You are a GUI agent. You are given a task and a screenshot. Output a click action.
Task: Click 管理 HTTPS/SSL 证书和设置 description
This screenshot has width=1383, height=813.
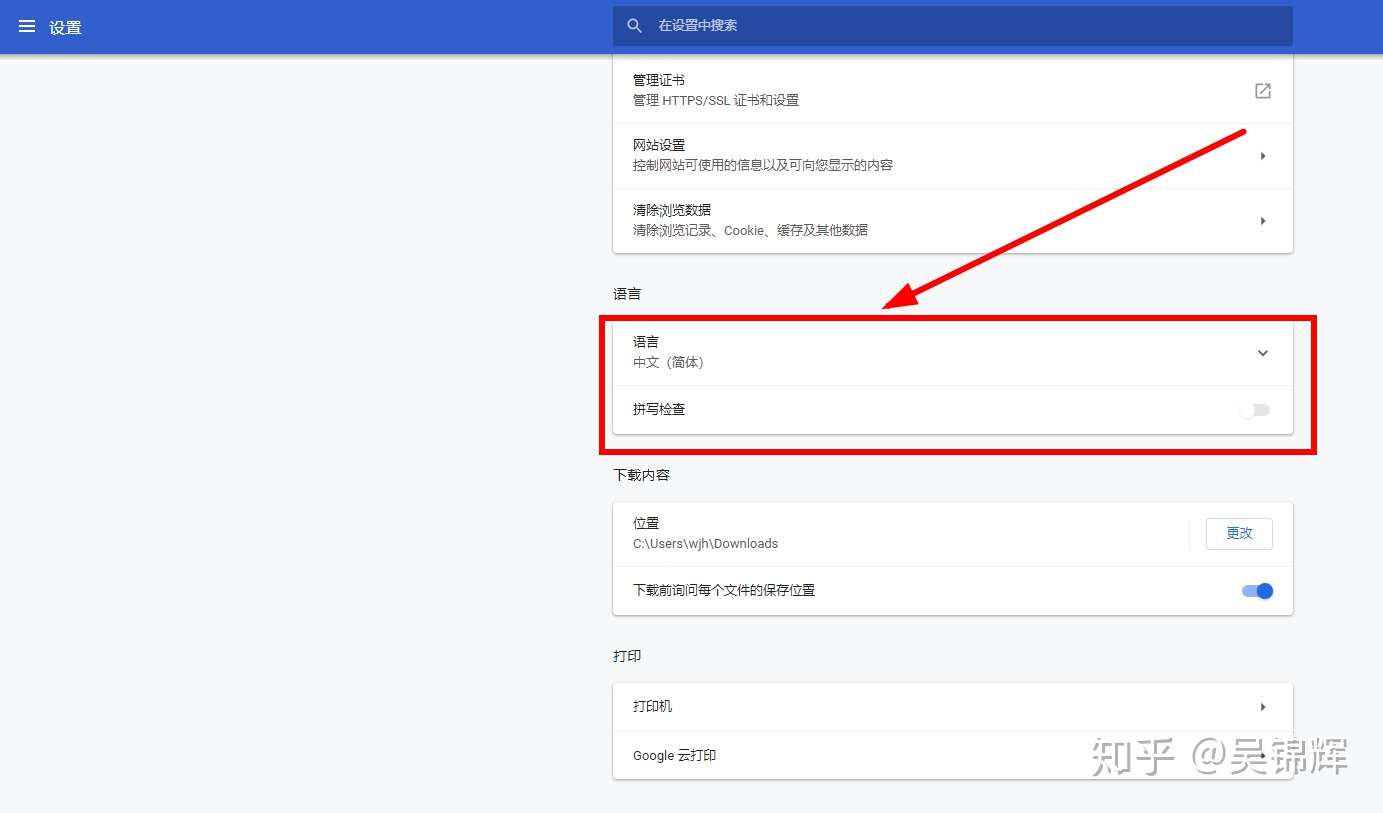point(716,100)
